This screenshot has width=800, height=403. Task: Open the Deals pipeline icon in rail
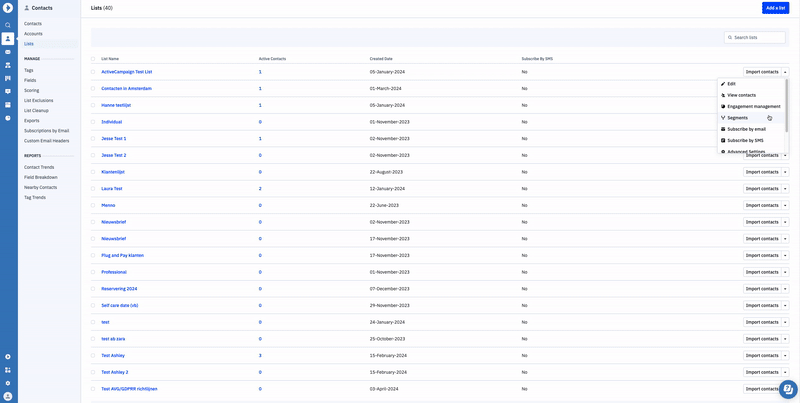(8, 79)
